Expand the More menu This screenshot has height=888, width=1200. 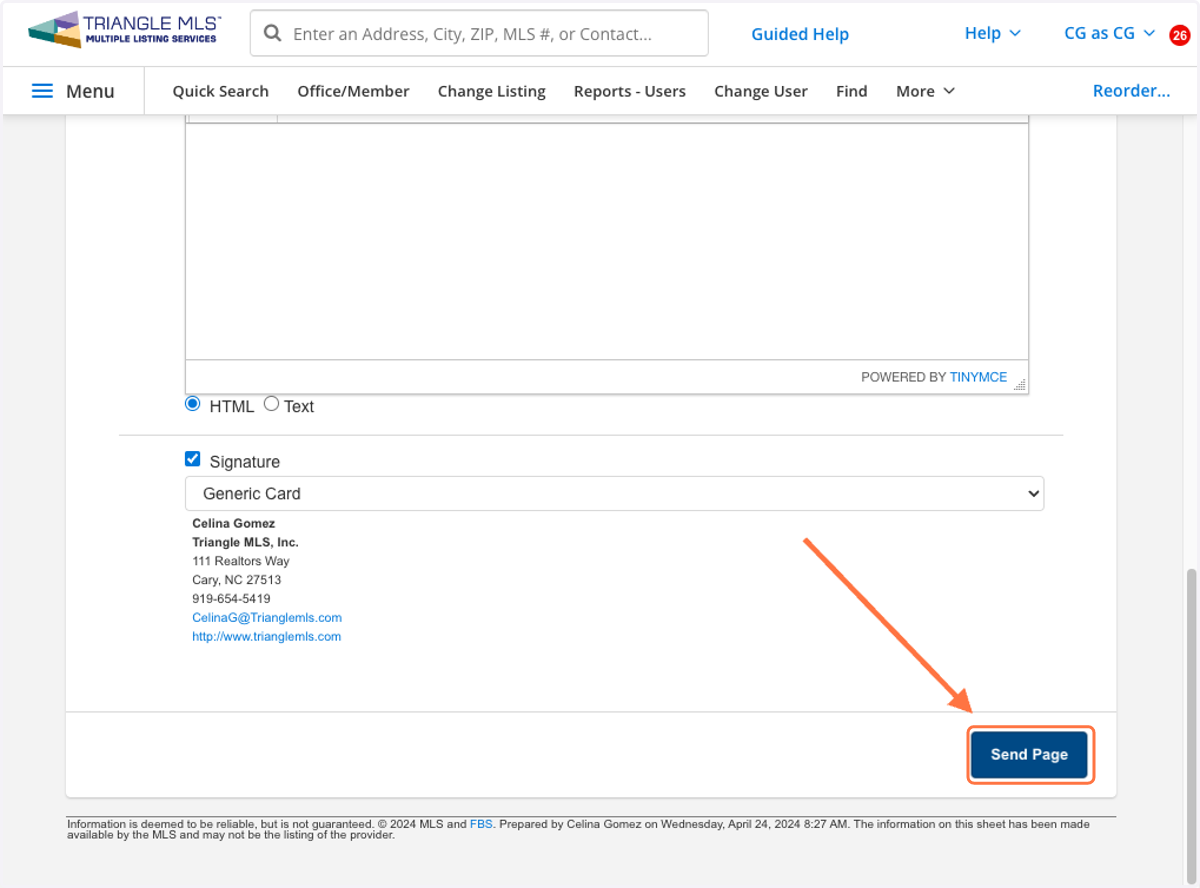pyautogui.click(x=925, y=91)
